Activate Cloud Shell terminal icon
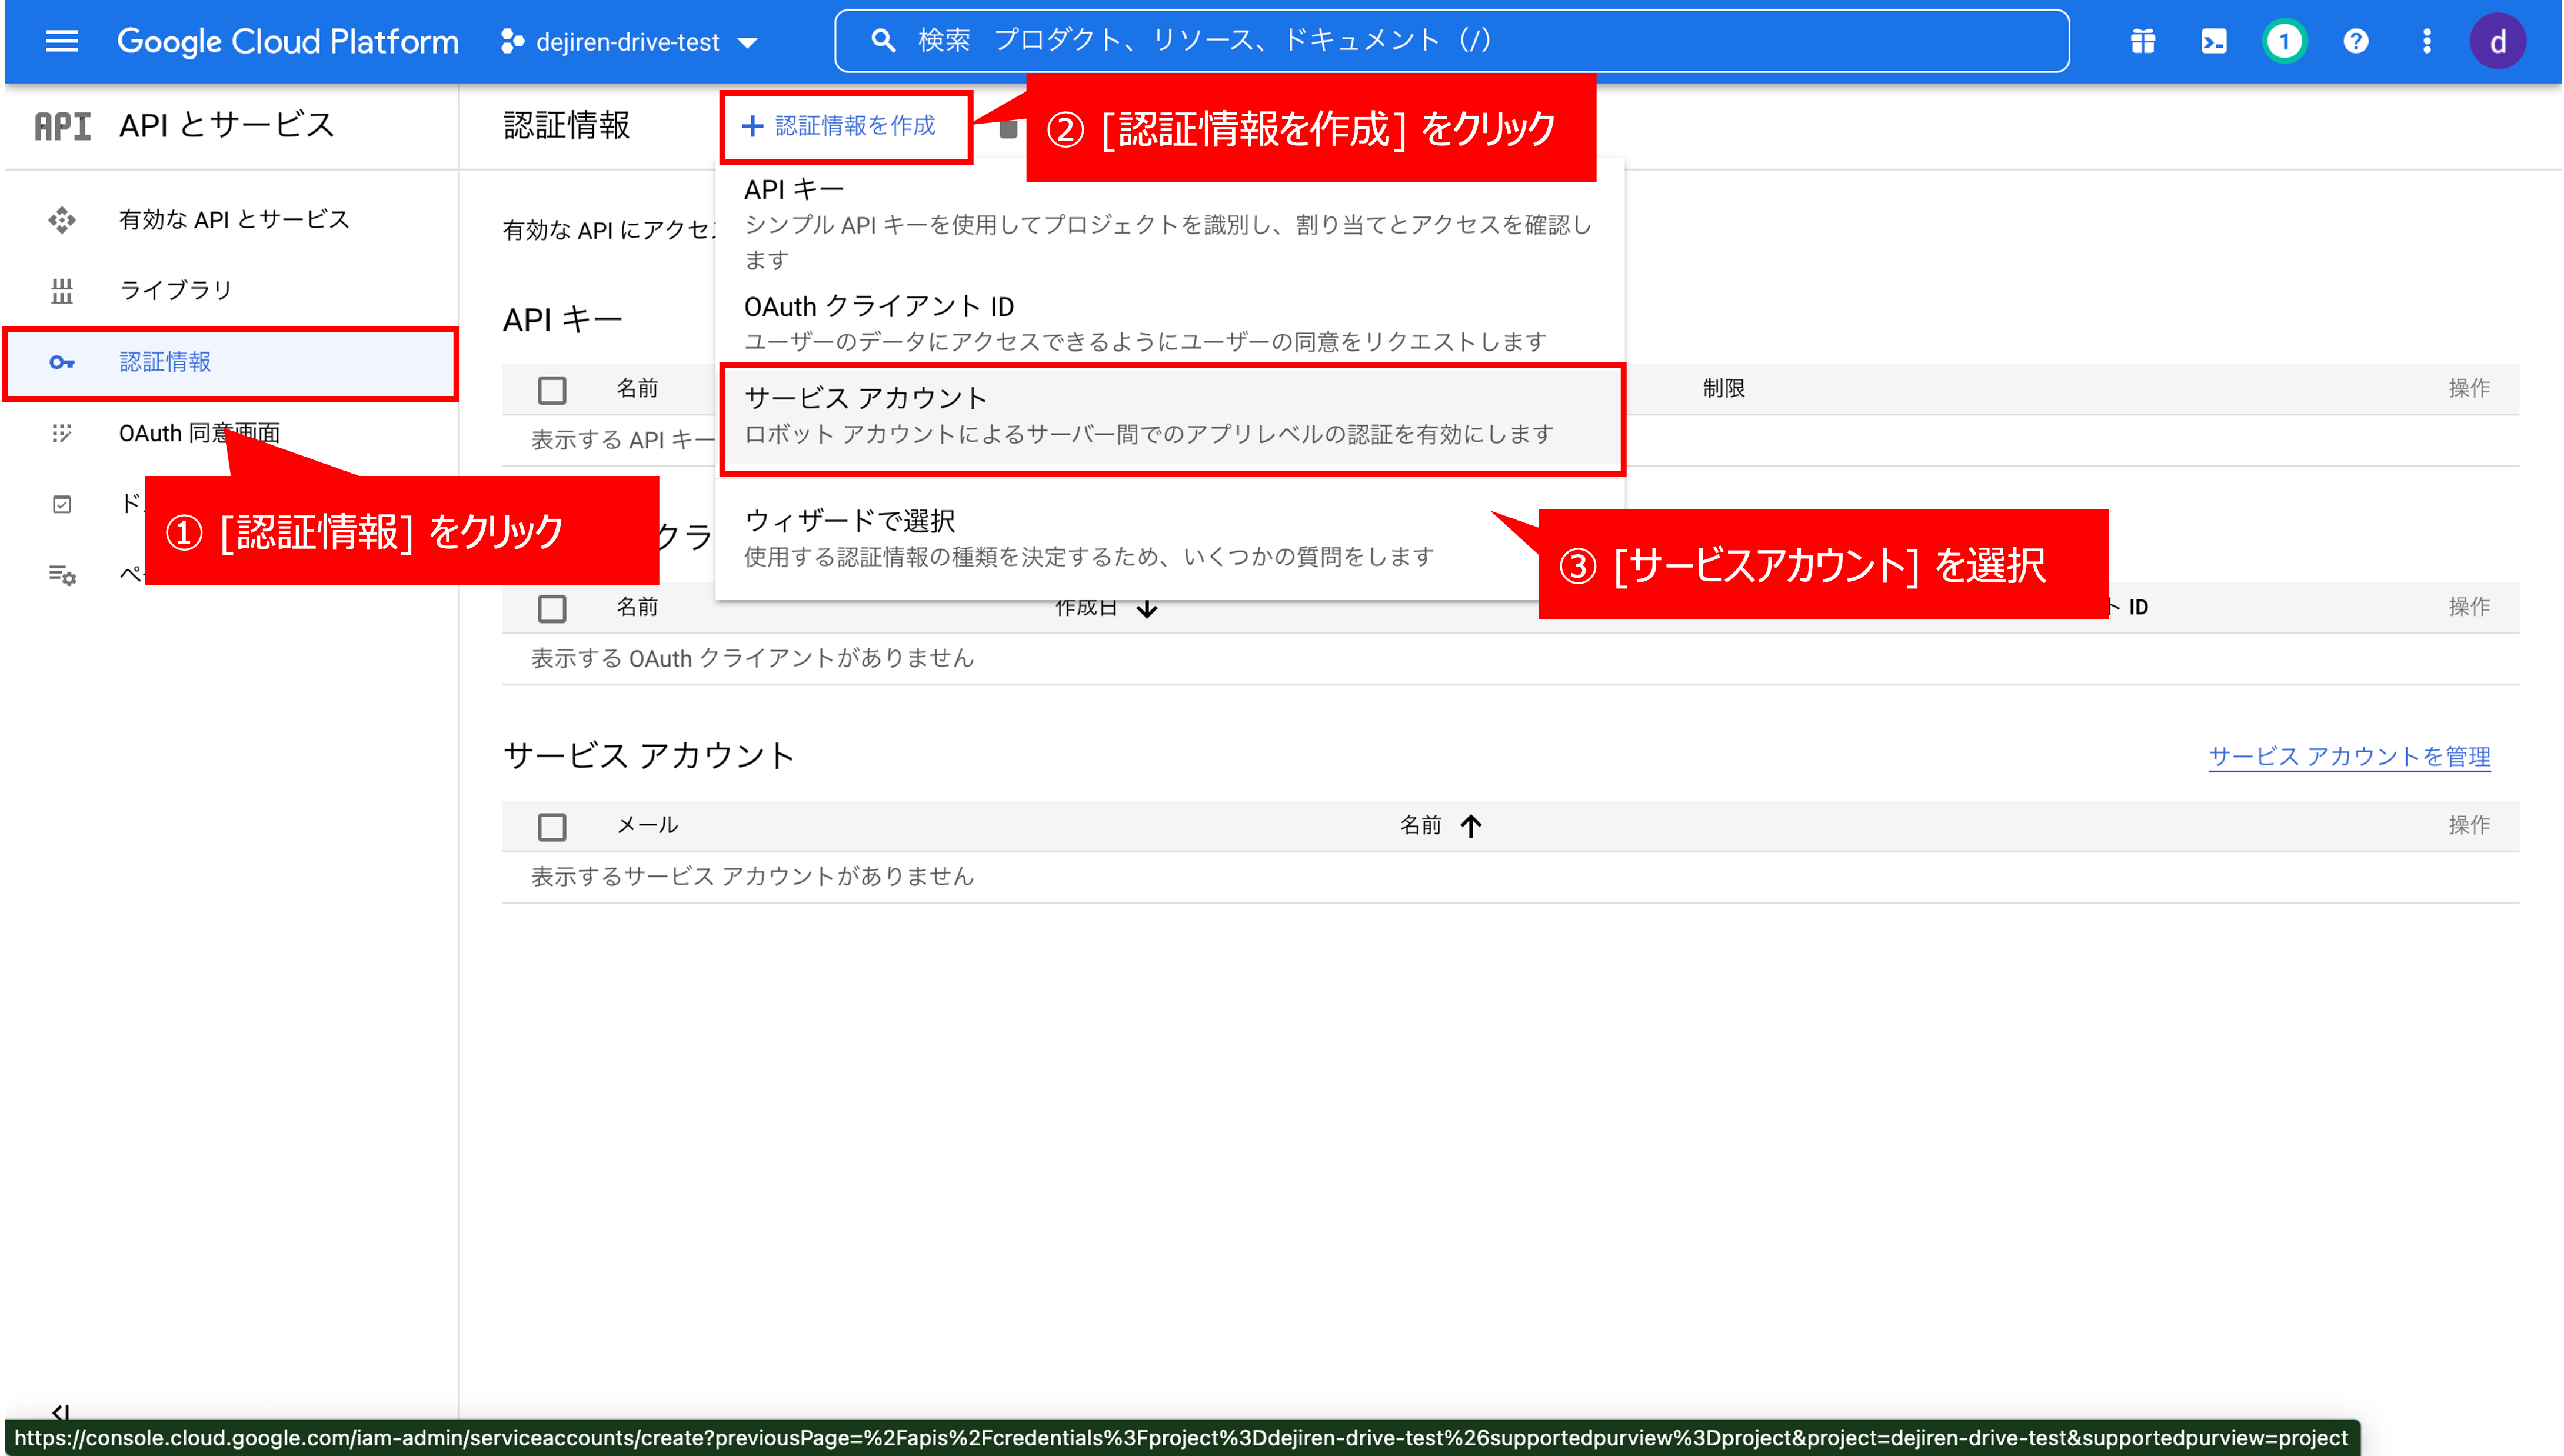 (2213, 41)
